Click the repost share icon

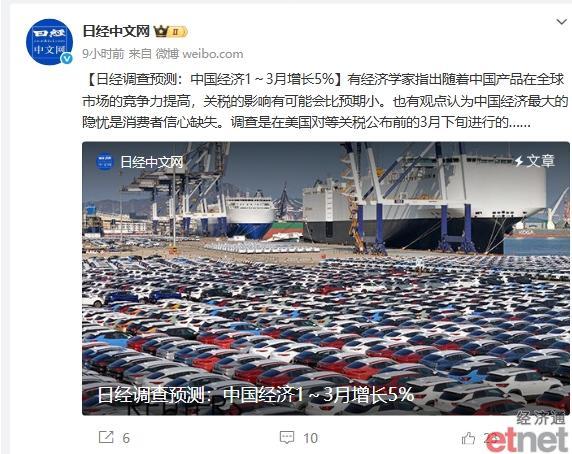click(x=106, y=437)
